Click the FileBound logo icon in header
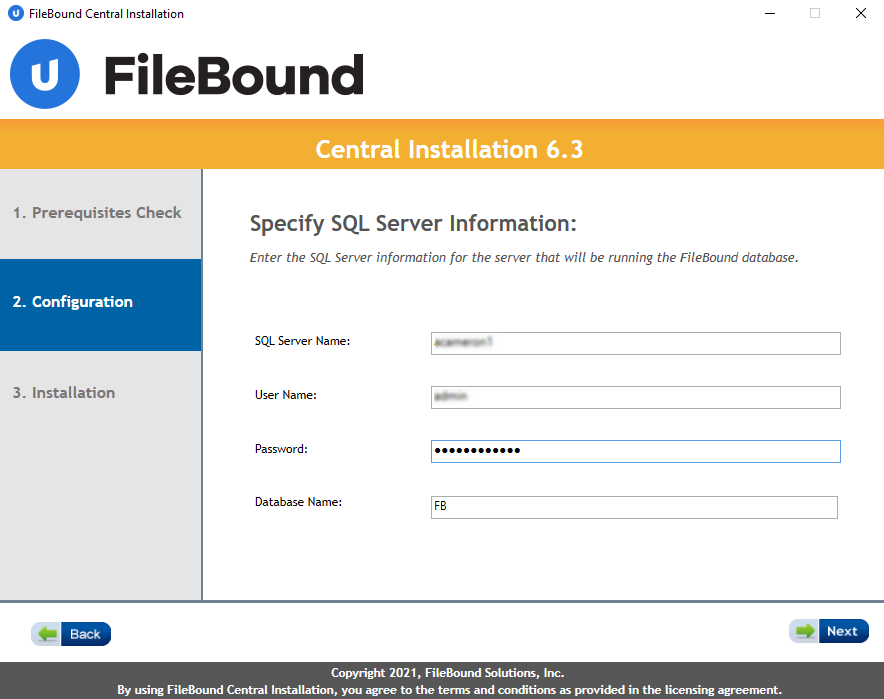The width and height of the screenshot is (884, 699). 45,74
